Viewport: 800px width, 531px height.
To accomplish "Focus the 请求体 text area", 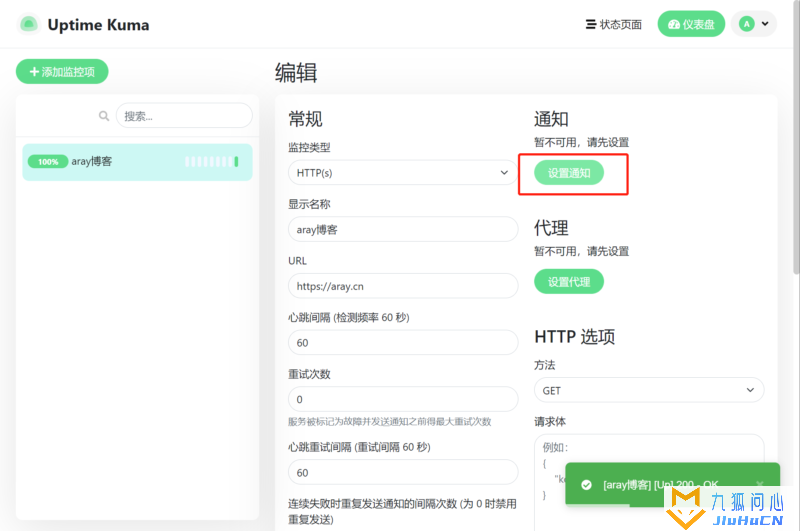I will coord(649,482).
